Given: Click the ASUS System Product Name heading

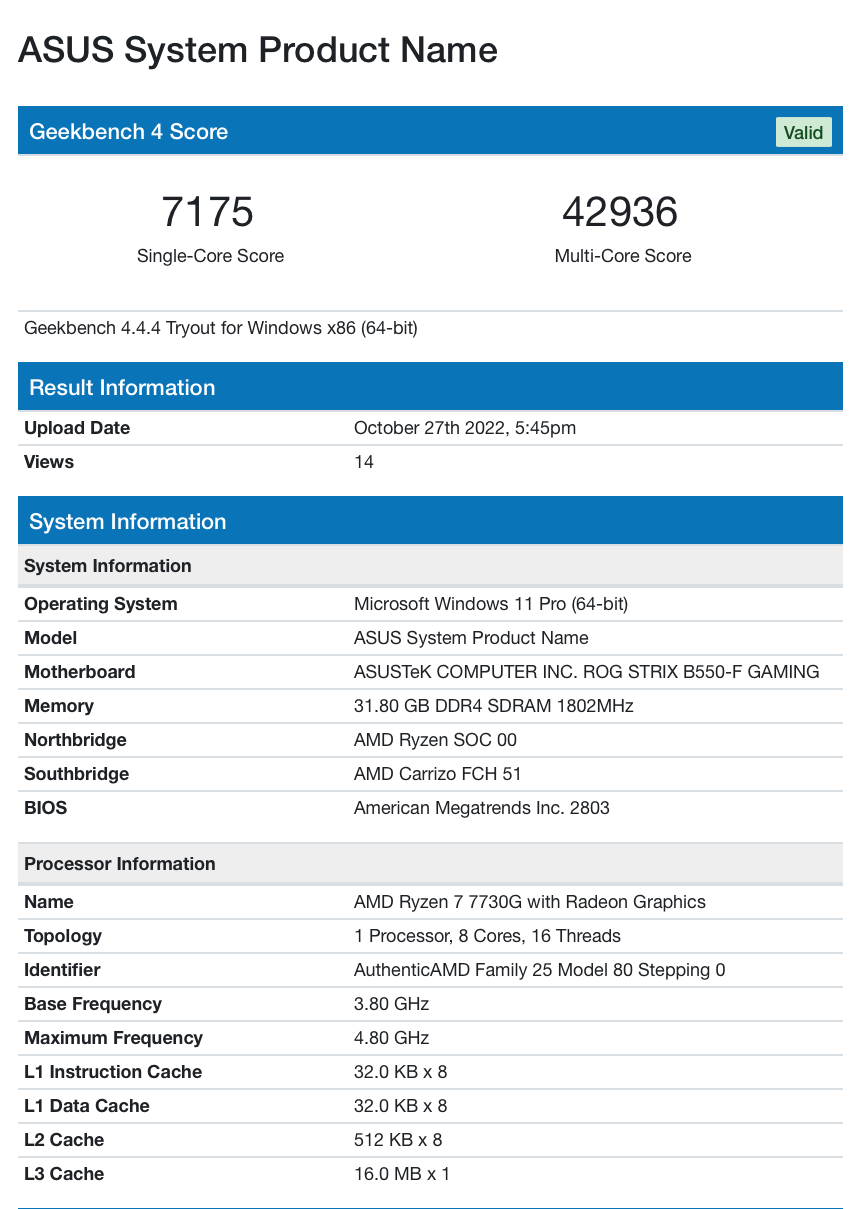Looking at the screenshot, I should [x=257, y=50].
